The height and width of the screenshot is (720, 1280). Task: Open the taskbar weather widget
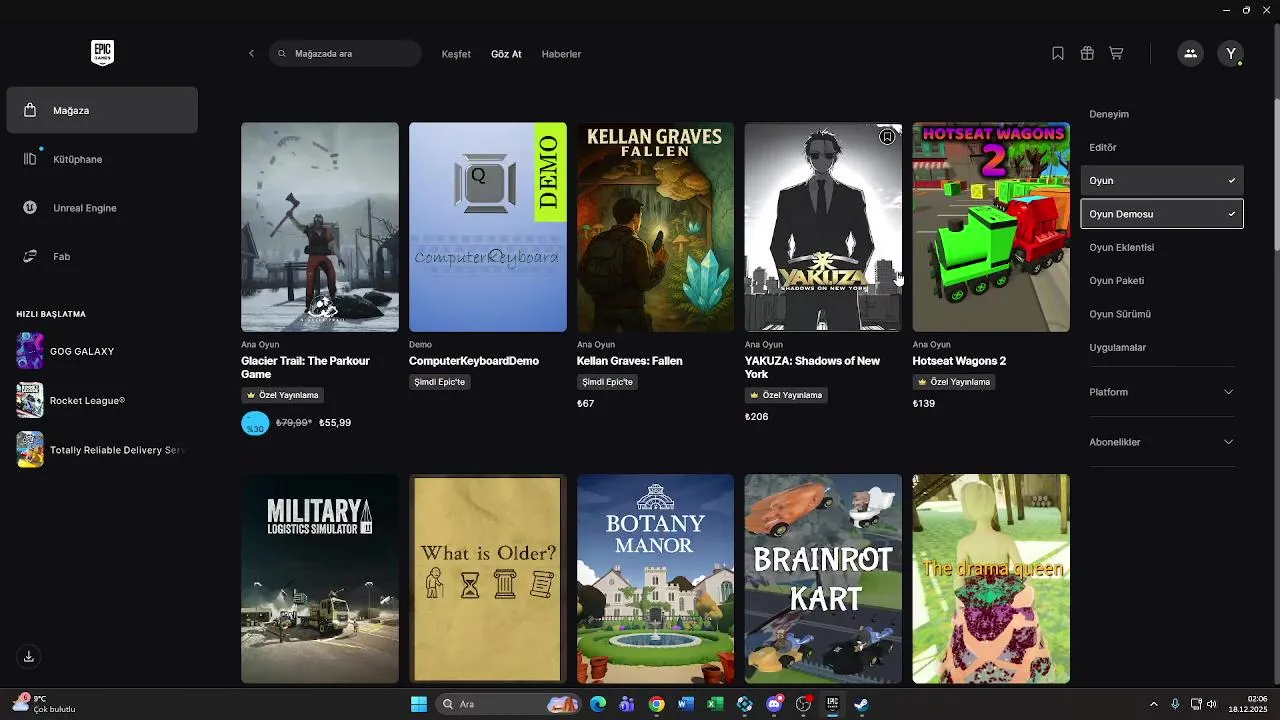click(45, 704)
